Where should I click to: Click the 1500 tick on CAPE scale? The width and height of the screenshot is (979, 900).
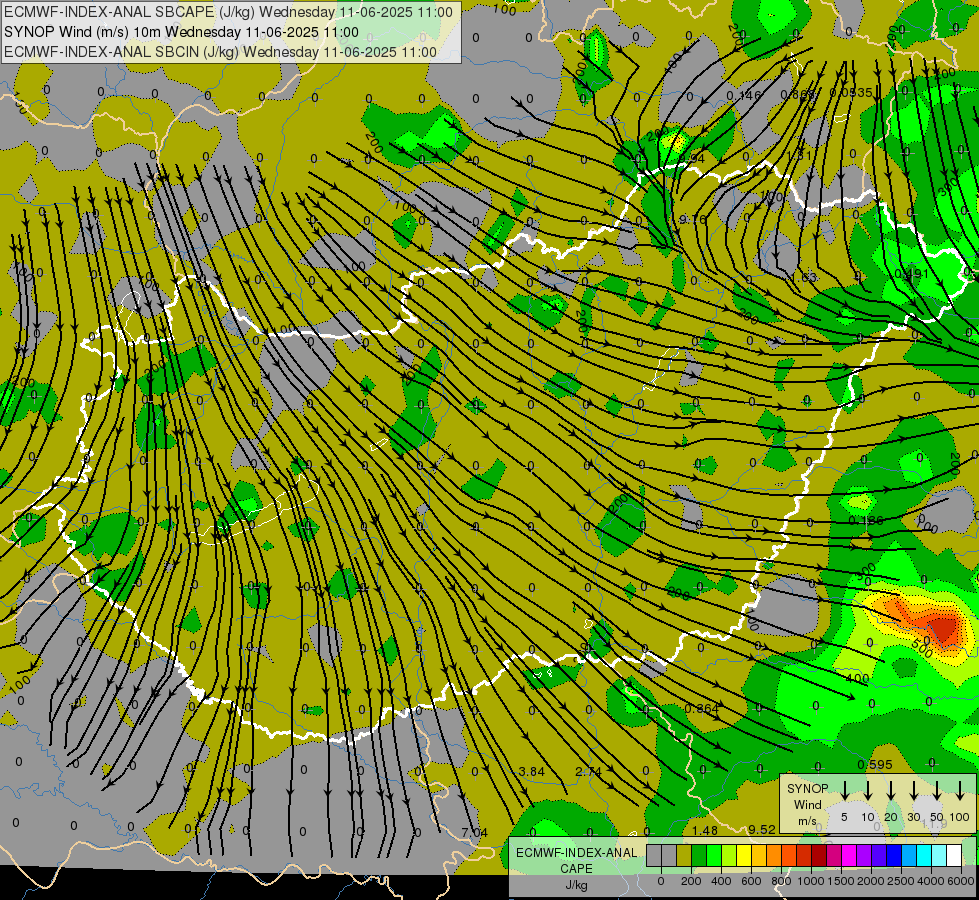pyautogui.click(x=841, y=881)
